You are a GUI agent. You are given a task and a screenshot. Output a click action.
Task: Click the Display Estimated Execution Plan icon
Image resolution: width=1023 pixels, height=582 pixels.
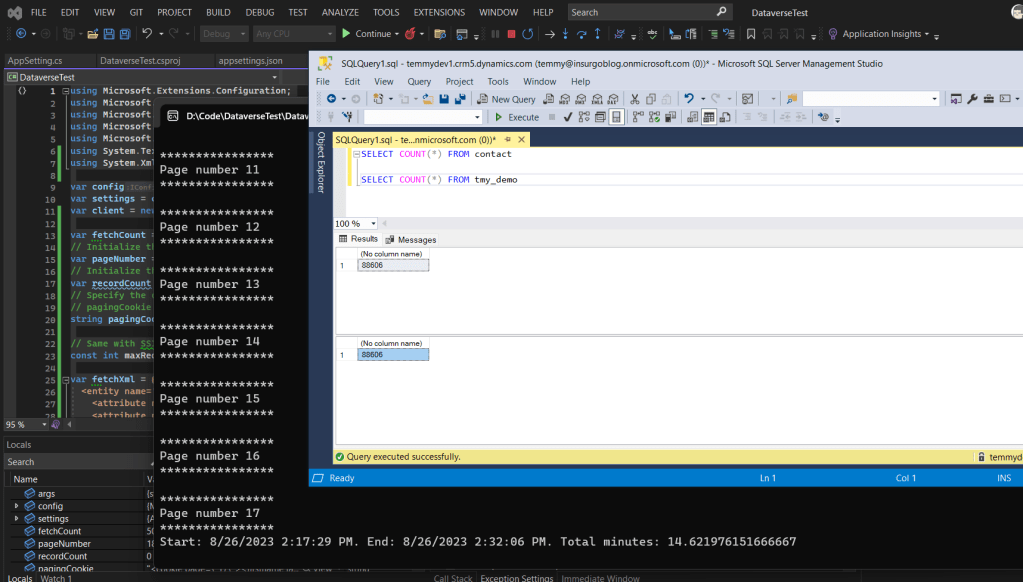pos(584,117)
